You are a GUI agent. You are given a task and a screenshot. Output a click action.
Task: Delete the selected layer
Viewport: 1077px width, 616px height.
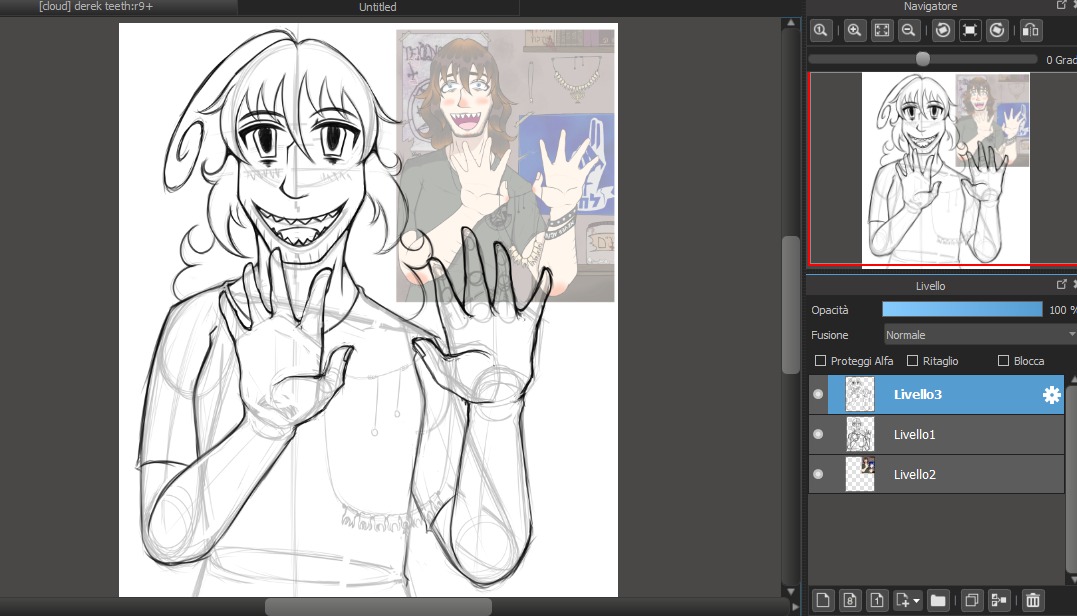(1032, 600)
